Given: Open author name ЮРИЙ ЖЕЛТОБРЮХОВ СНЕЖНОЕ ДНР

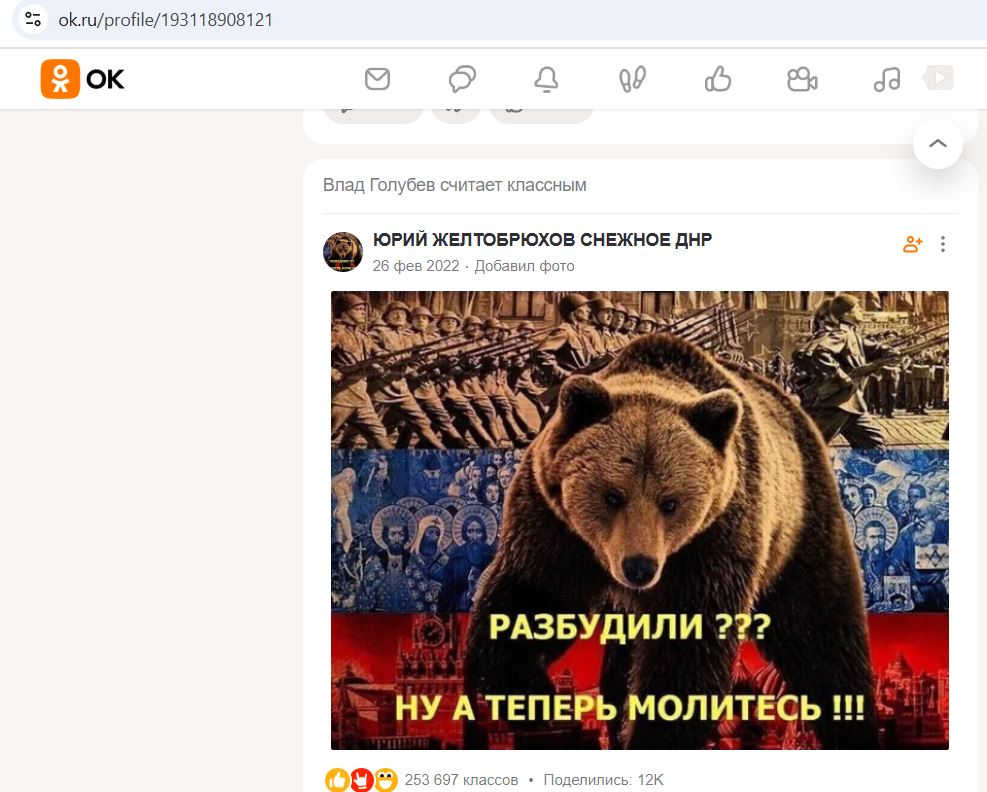Looking at the screenshot, I should click(543, 240).
